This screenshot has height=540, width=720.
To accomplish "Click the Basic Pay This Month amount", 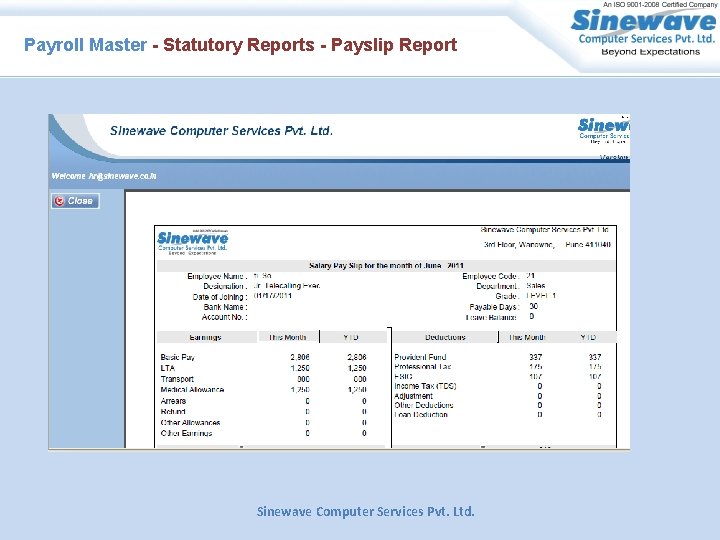I will click(300, 357).
